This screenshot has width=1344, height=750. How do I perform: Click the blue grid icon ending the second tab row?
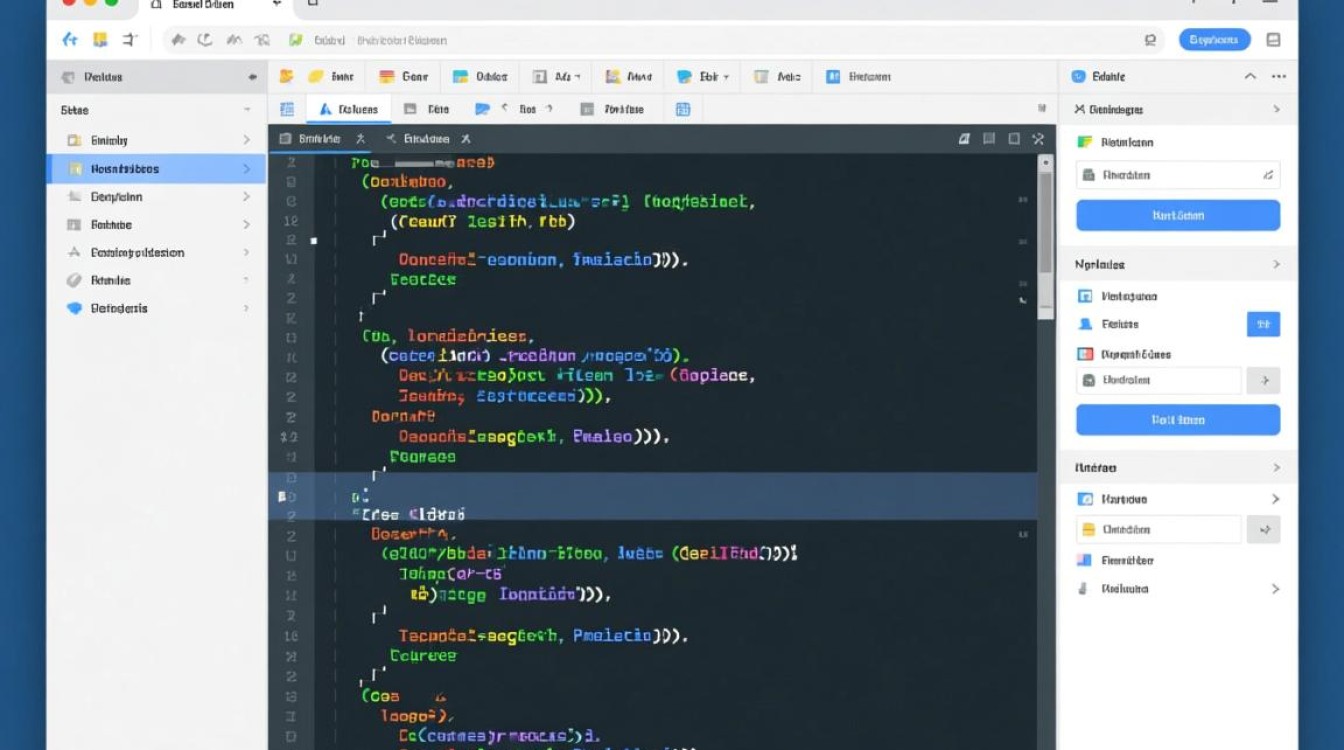click(683, 109)
